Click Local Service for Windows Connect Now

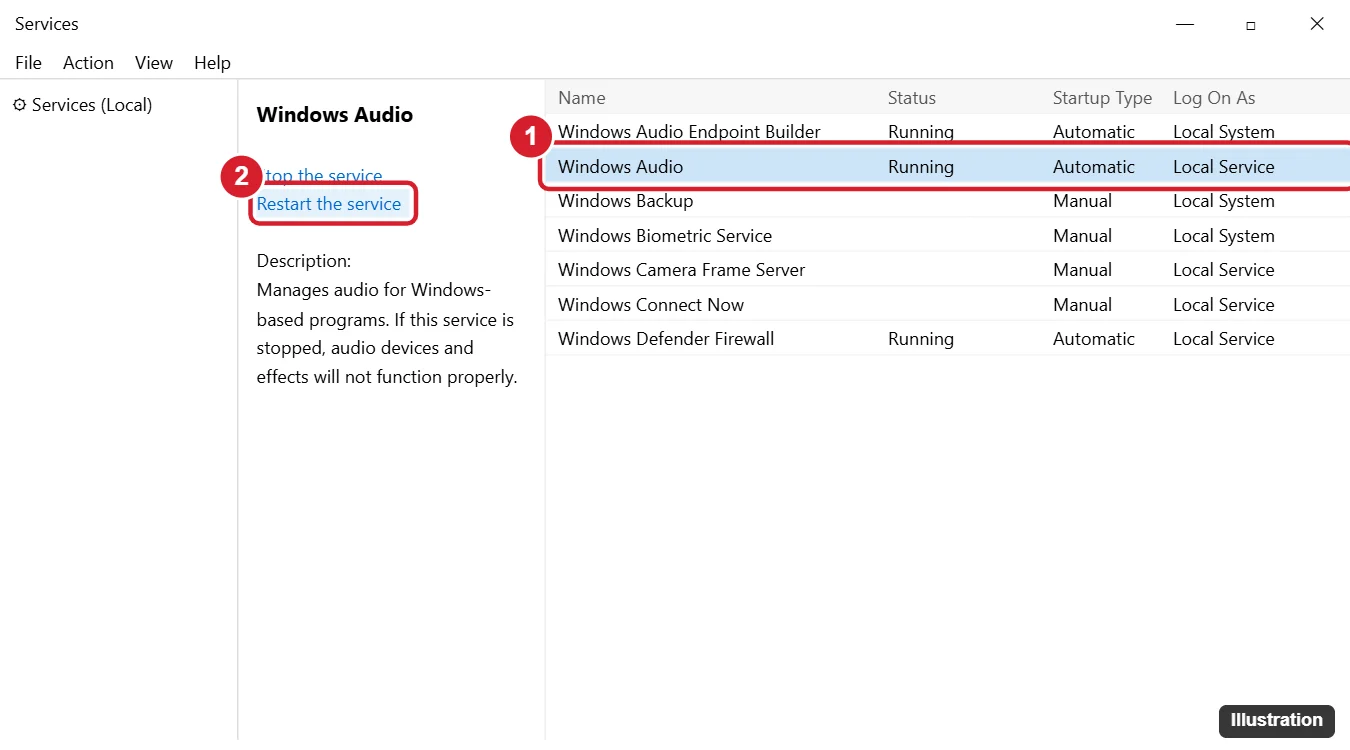click(1224, 305)
